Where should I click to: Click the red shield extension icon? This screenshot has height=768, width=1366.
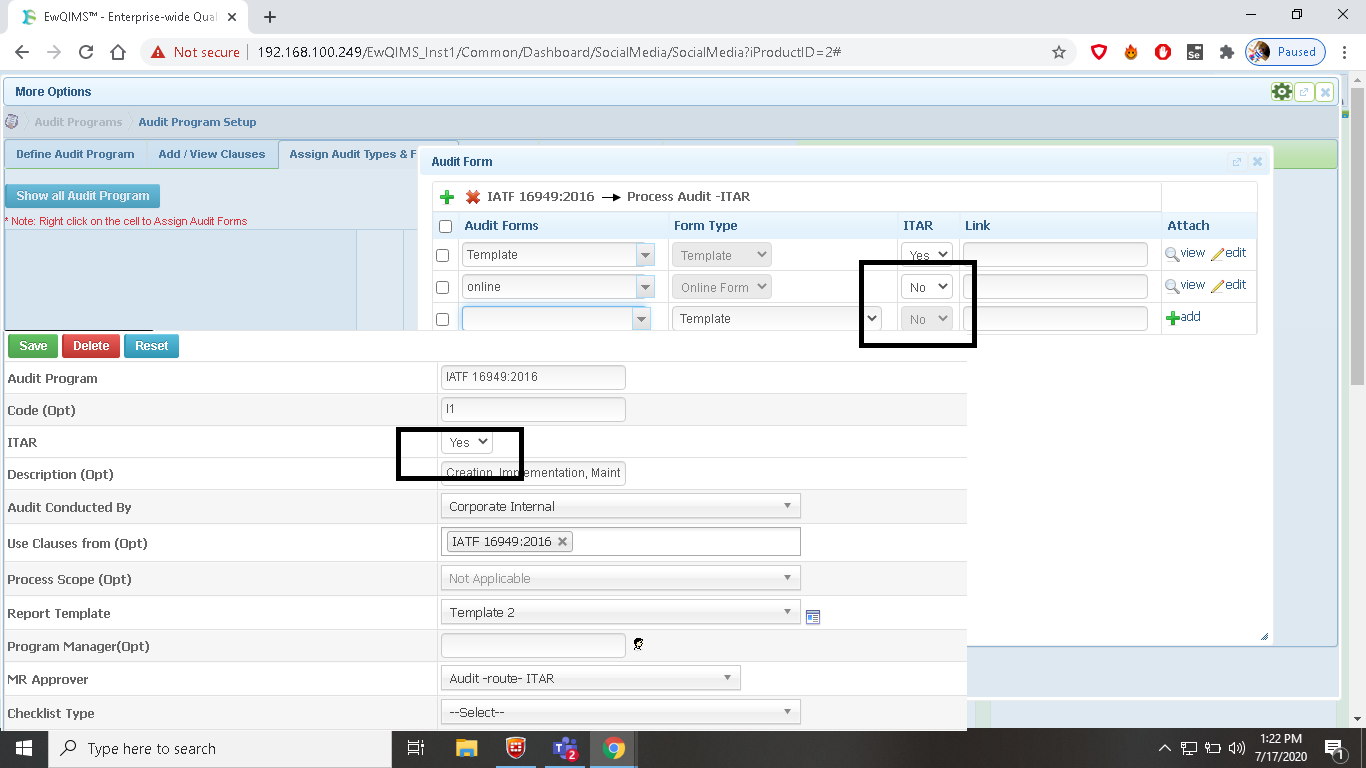[1099, 52]
